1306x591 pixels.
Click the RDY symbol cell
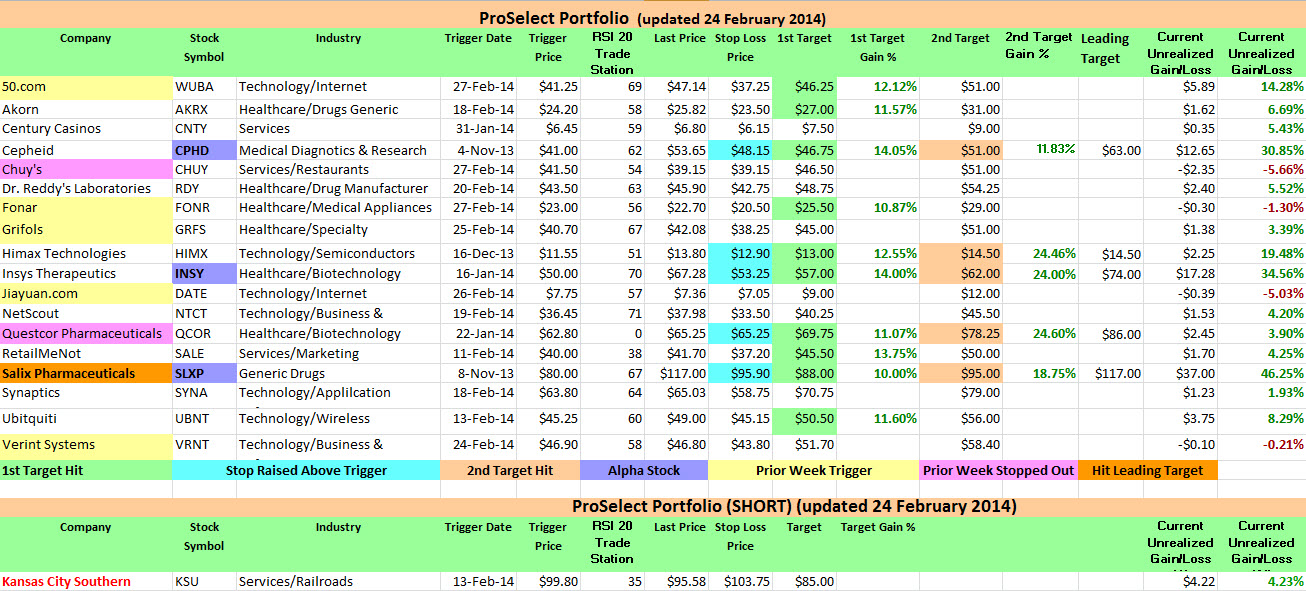point(204,188)
